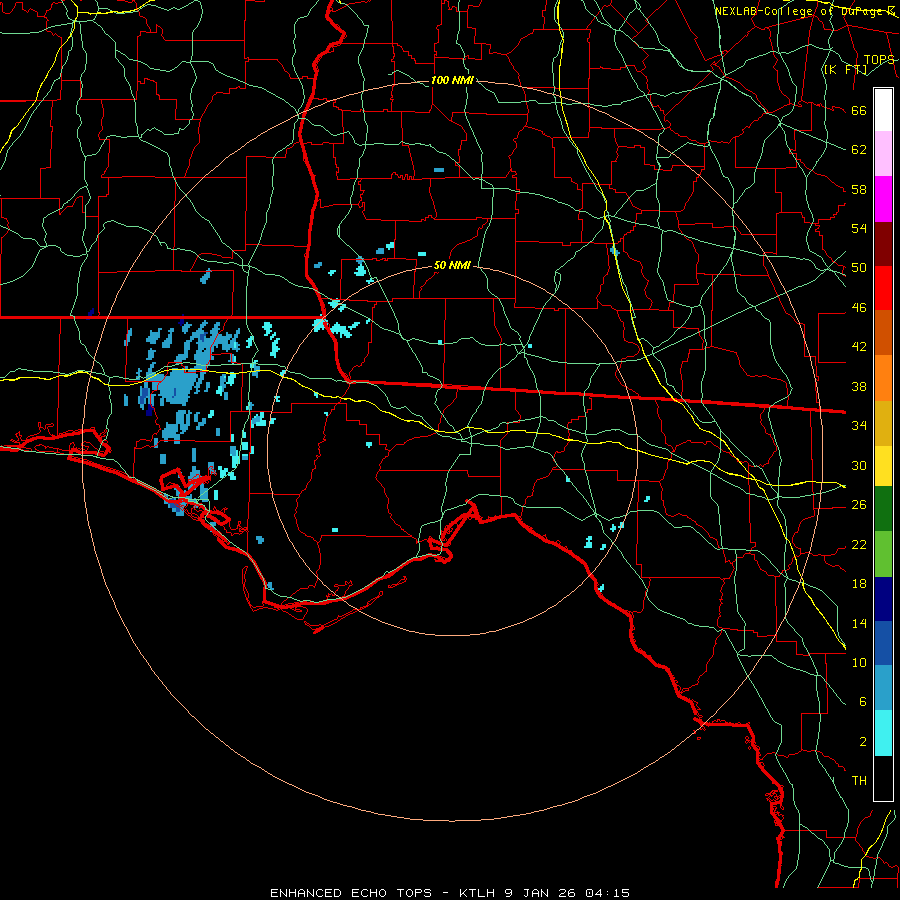Screen dimensions: 900x900
Task: Click the cyan legend swatch
Action: click(883, 733)
